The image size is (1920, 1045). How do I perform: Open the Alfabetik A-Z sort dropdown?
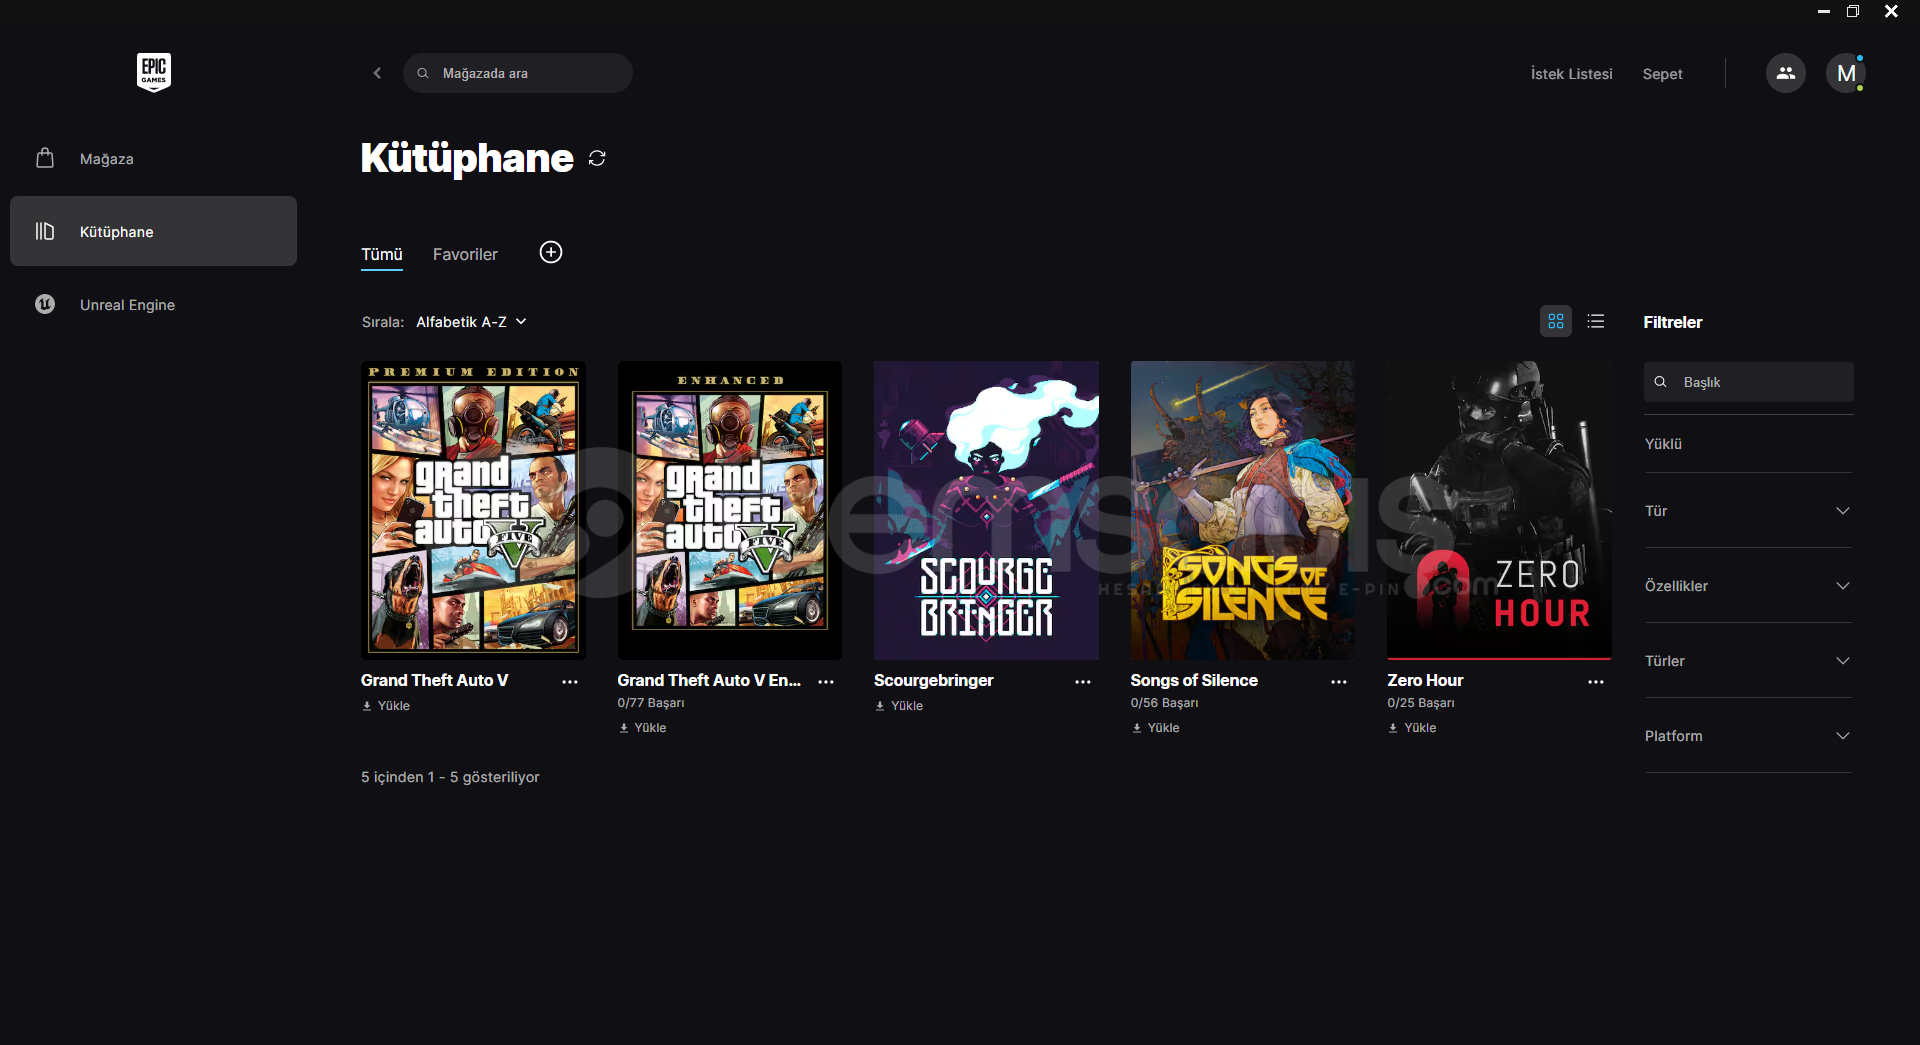tap(471, 322)
